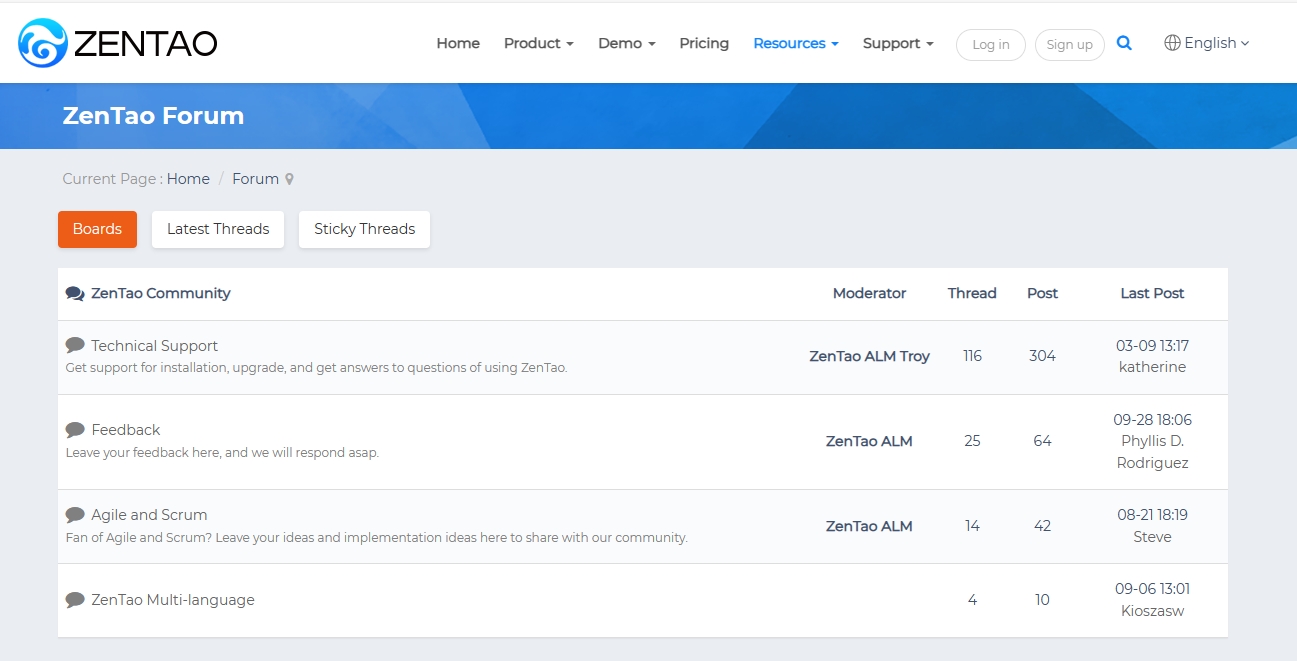Image resolution: width=1297 pixels, height=661 pixels.
Task: Click the thread count 14
Action: point(972,526)
